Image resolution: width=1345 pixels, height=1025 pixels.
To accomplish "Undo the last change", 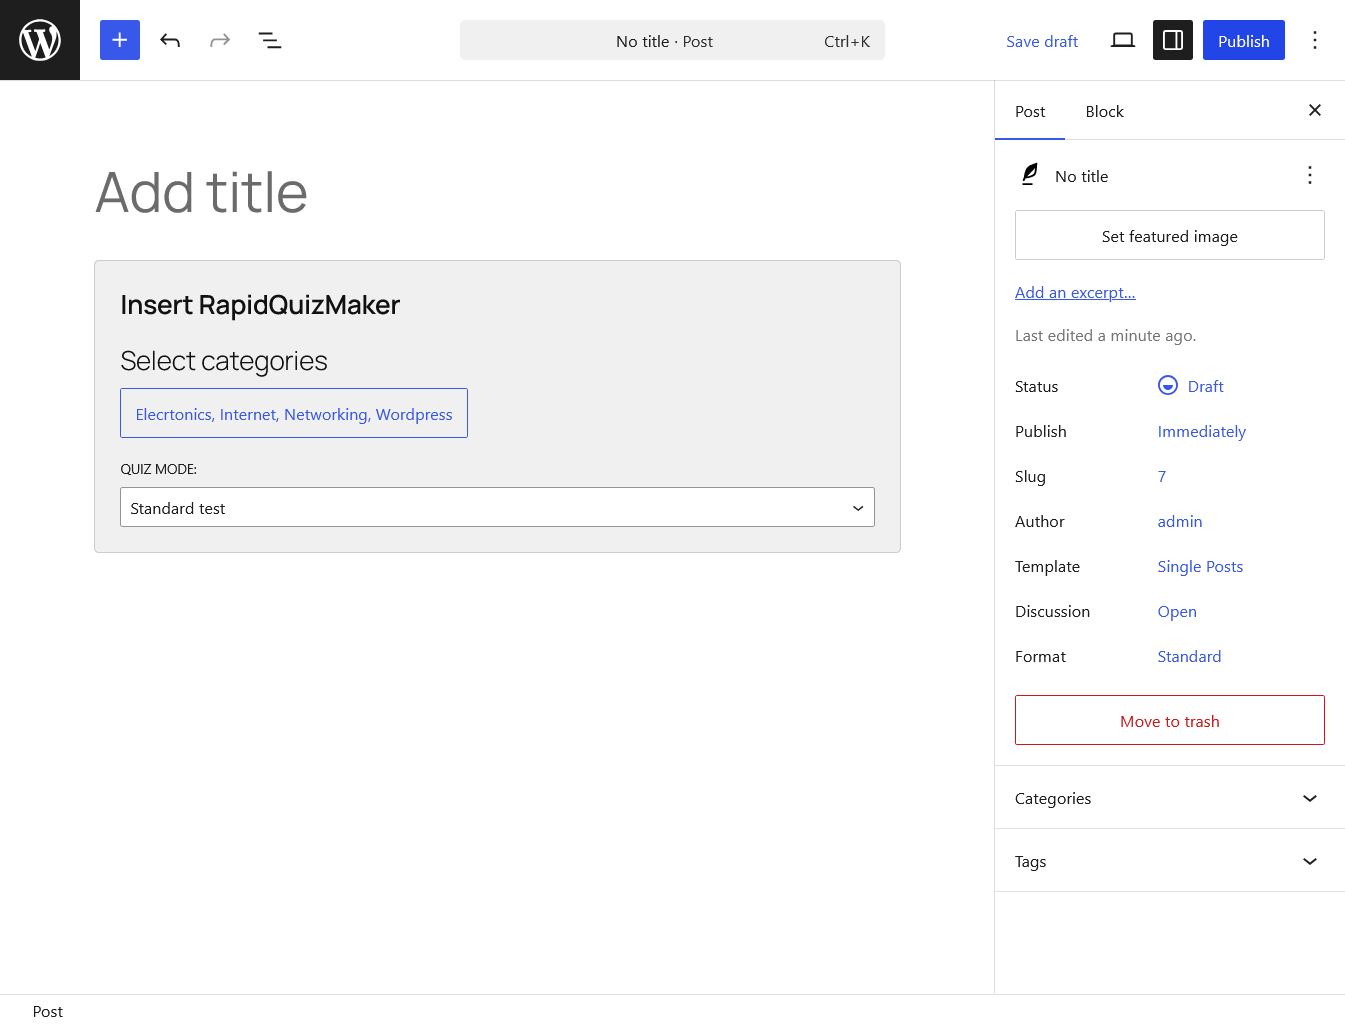I will [x=170, y=40].
